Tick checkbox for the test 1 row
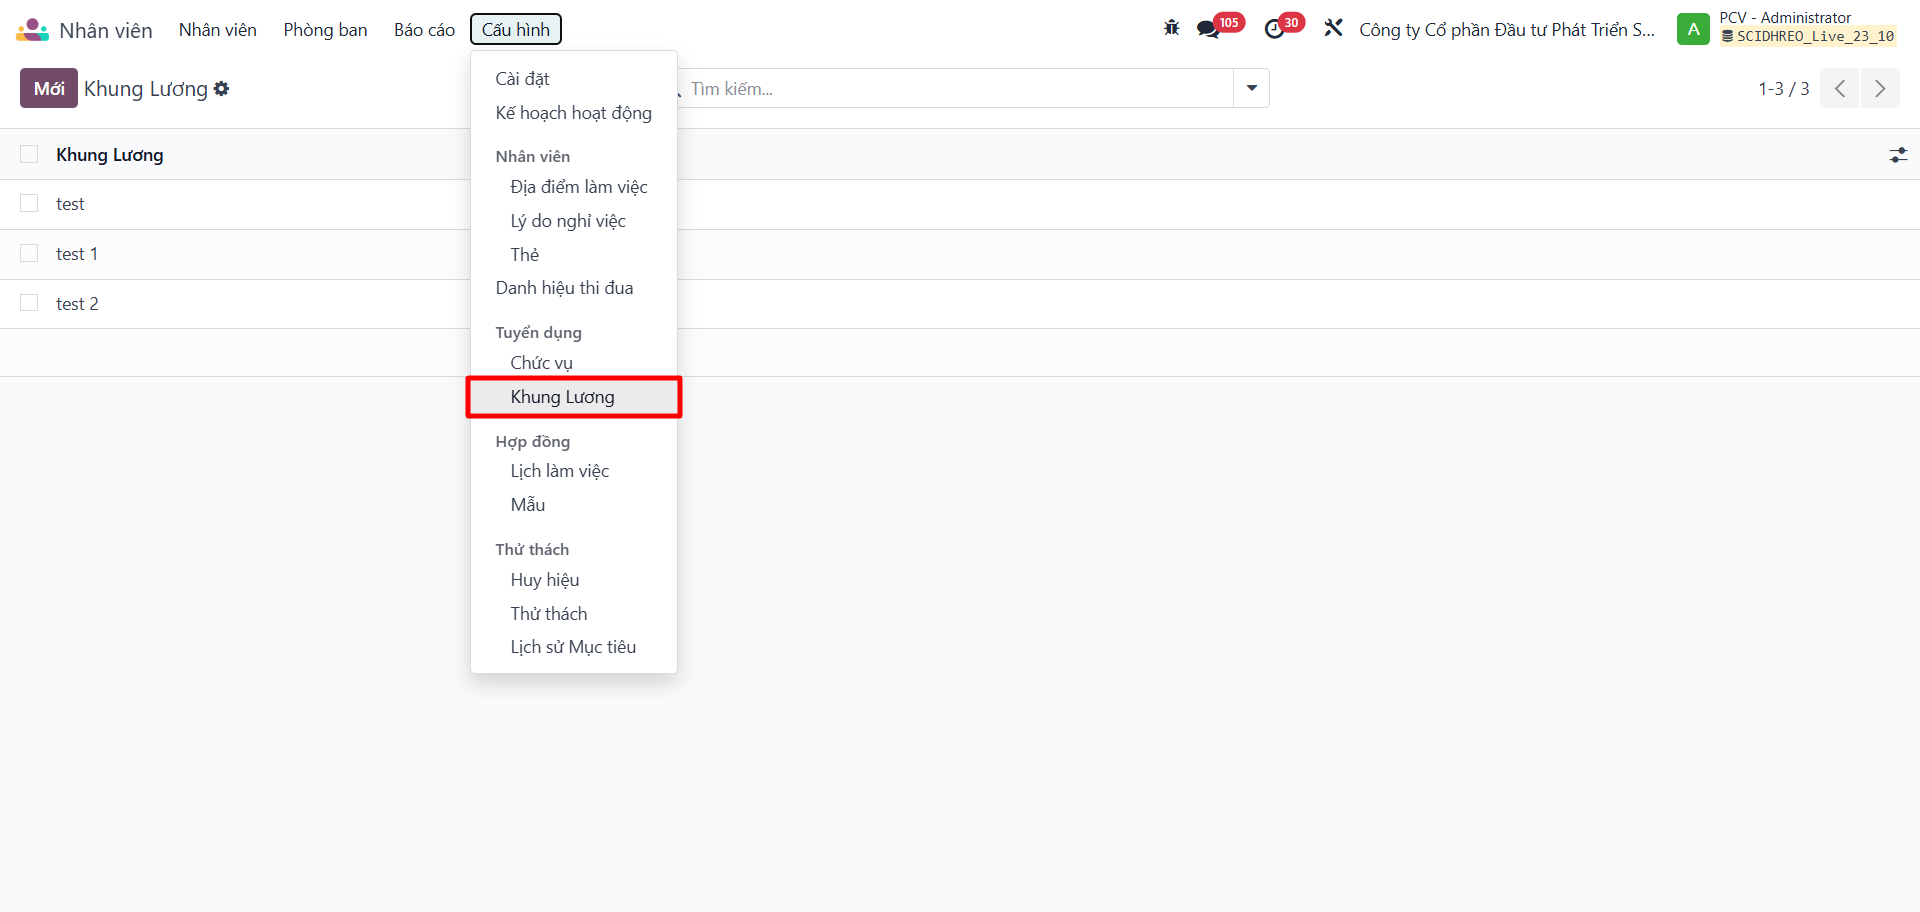Screen dimensions: 1920x912 point(29,253)
